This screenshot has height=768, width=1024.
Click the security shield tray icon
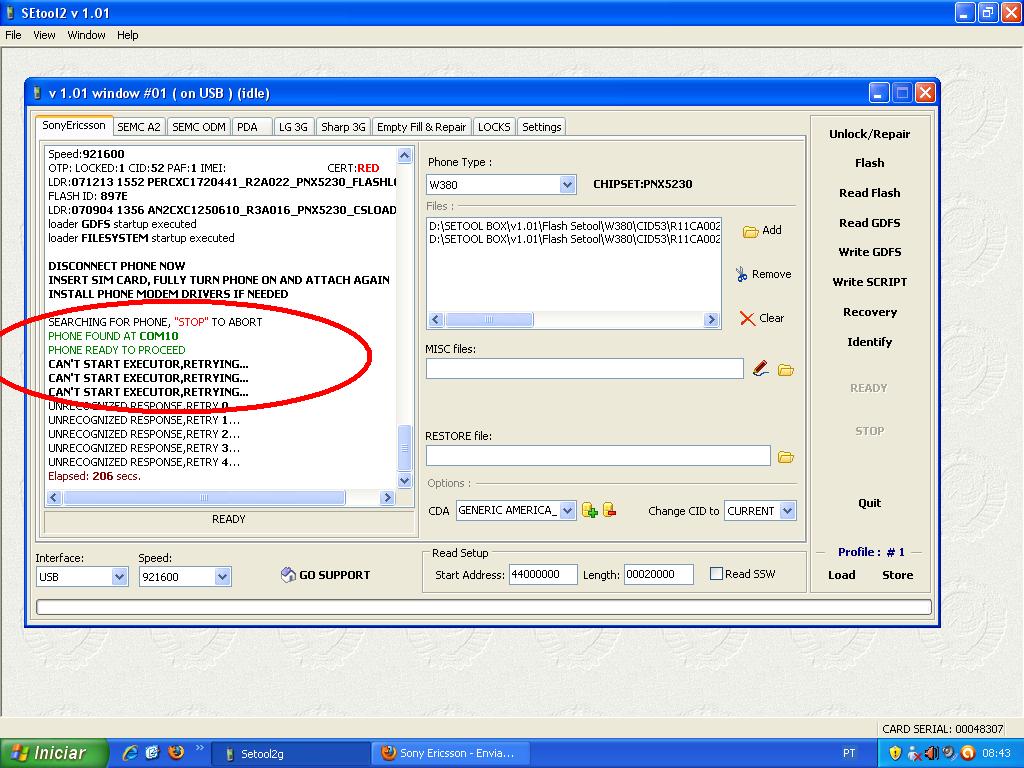[895, 754]
